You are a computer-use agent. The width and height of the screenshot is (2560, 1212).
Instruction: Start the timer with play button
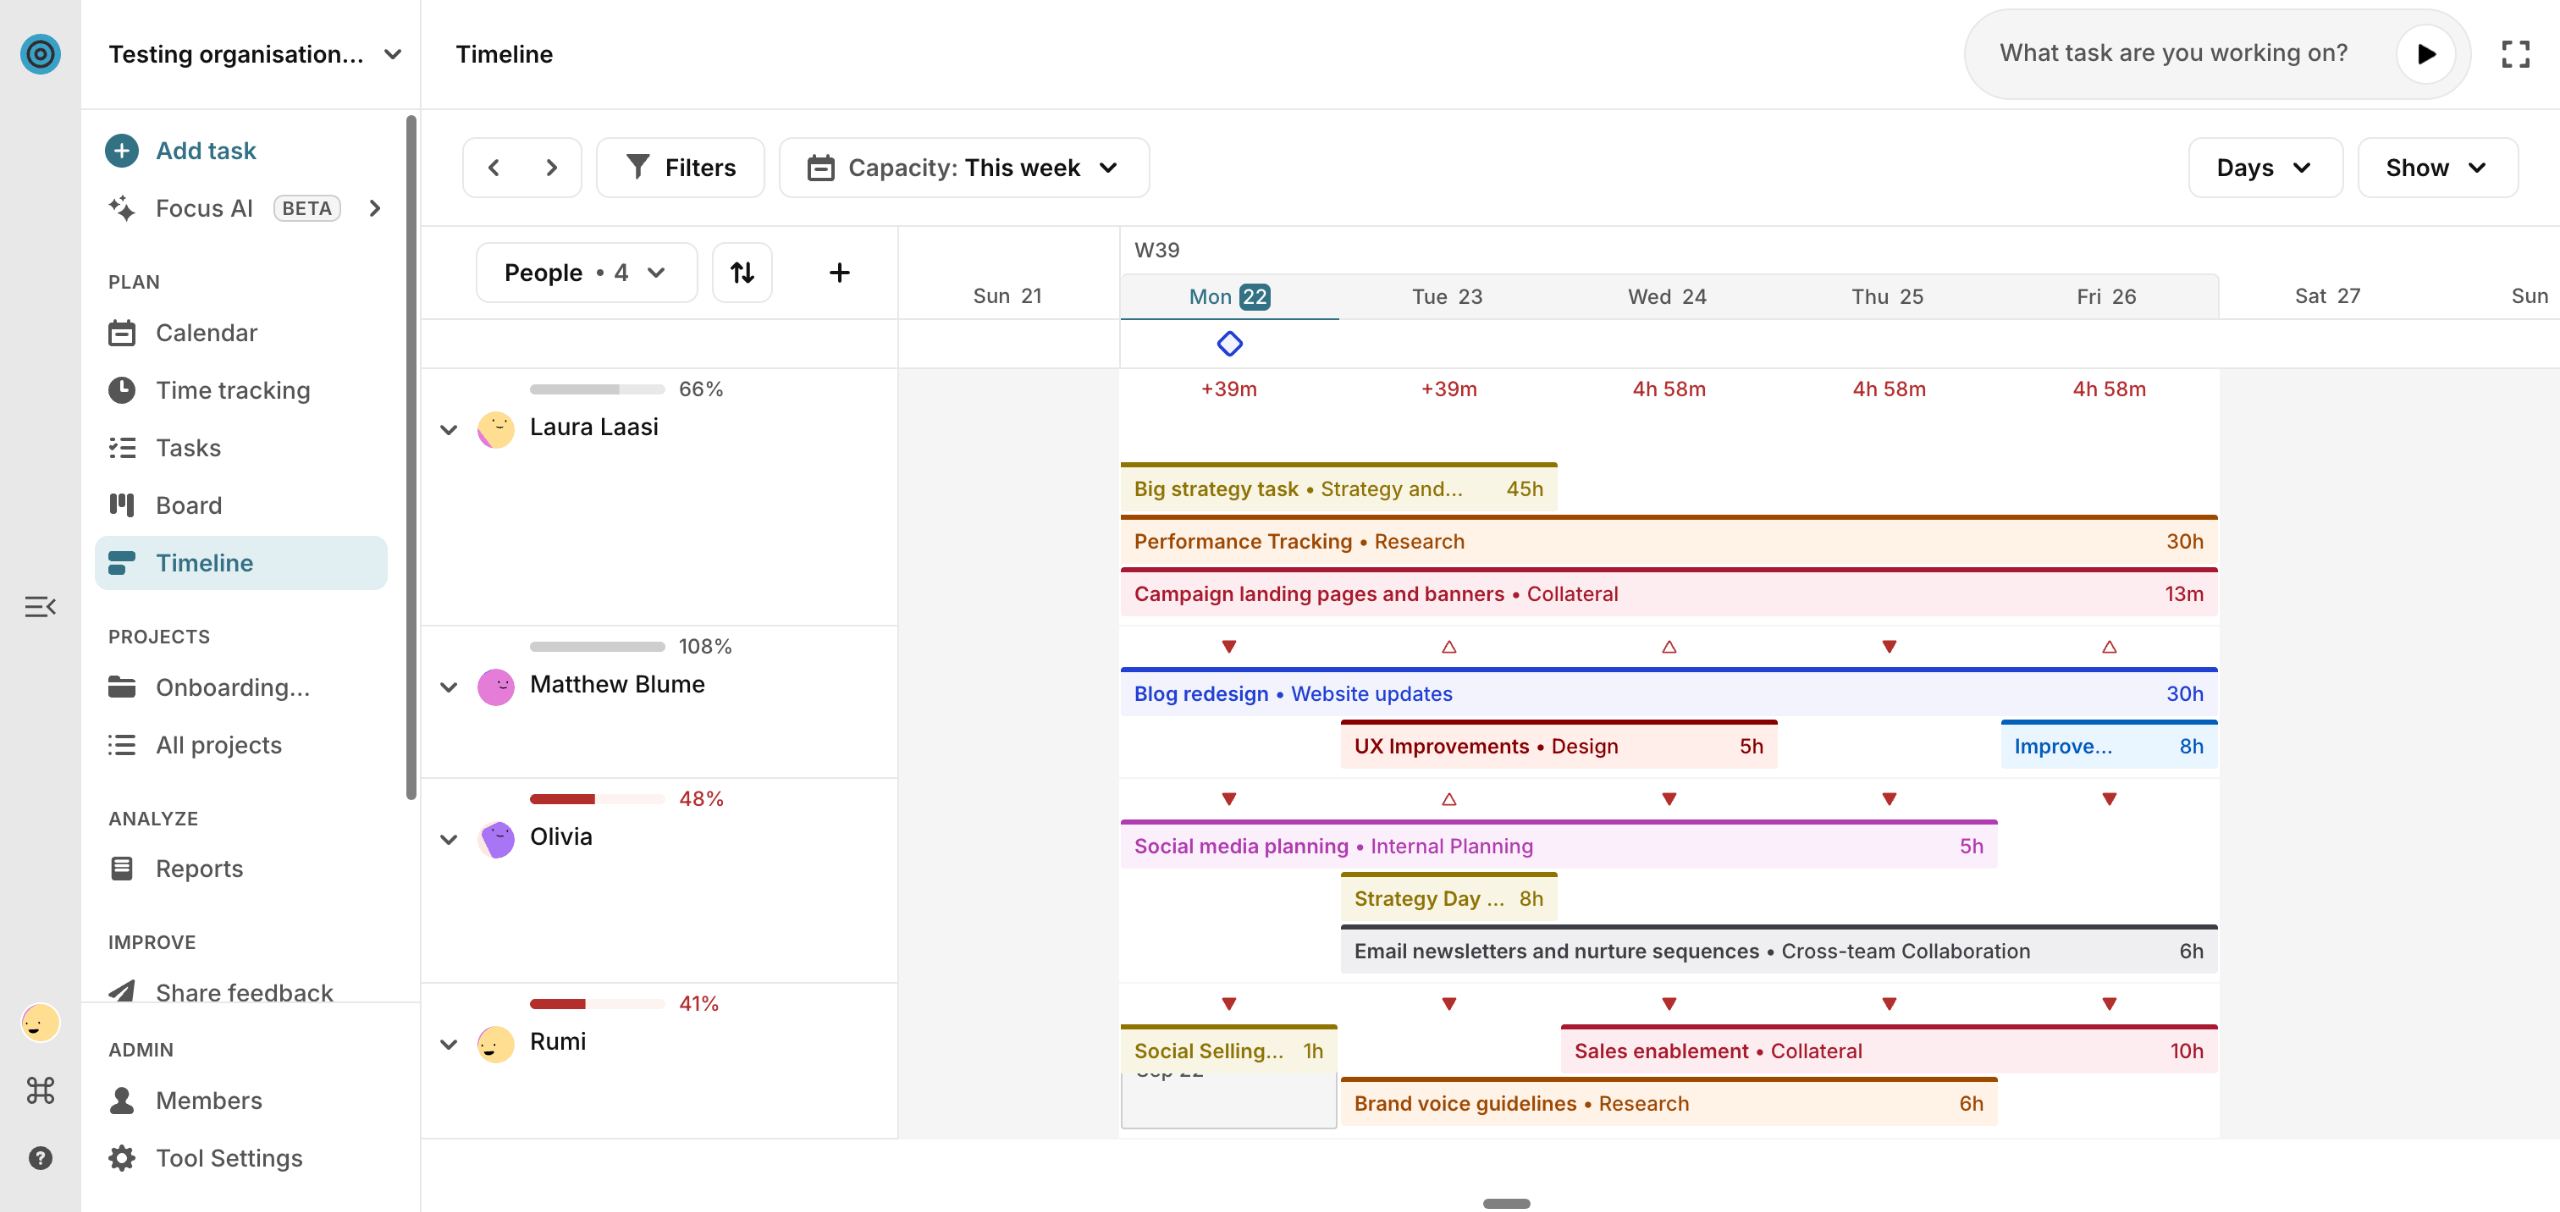[x=2425, y=54]
